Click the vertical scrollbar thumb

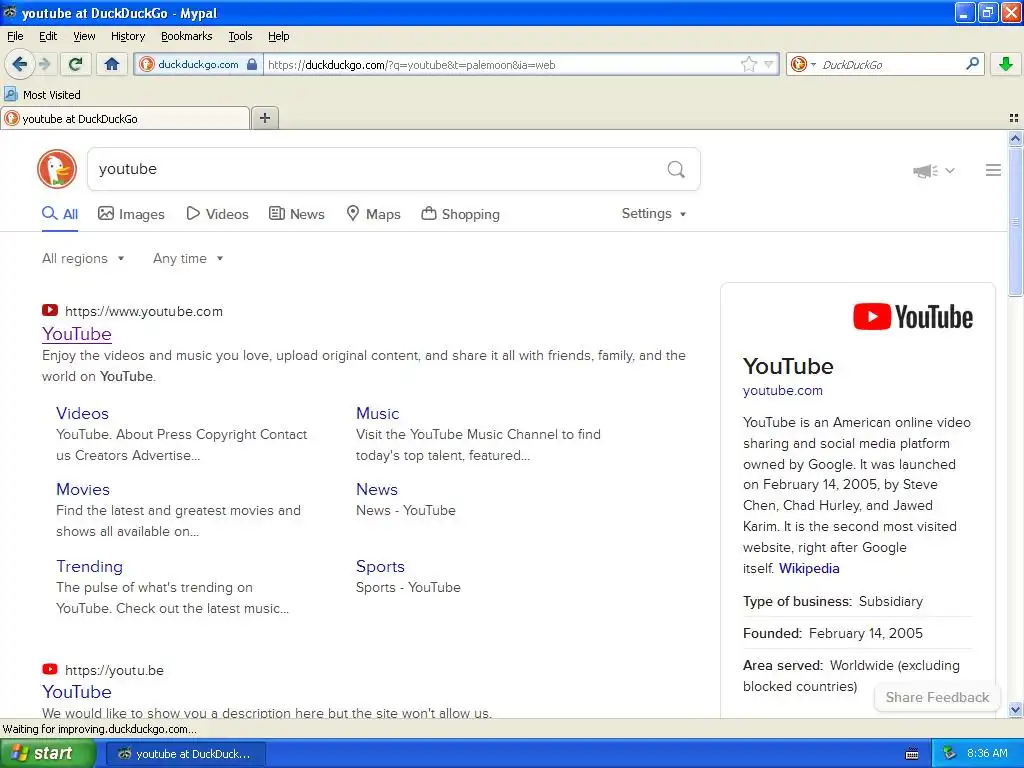click(1015, 222)
